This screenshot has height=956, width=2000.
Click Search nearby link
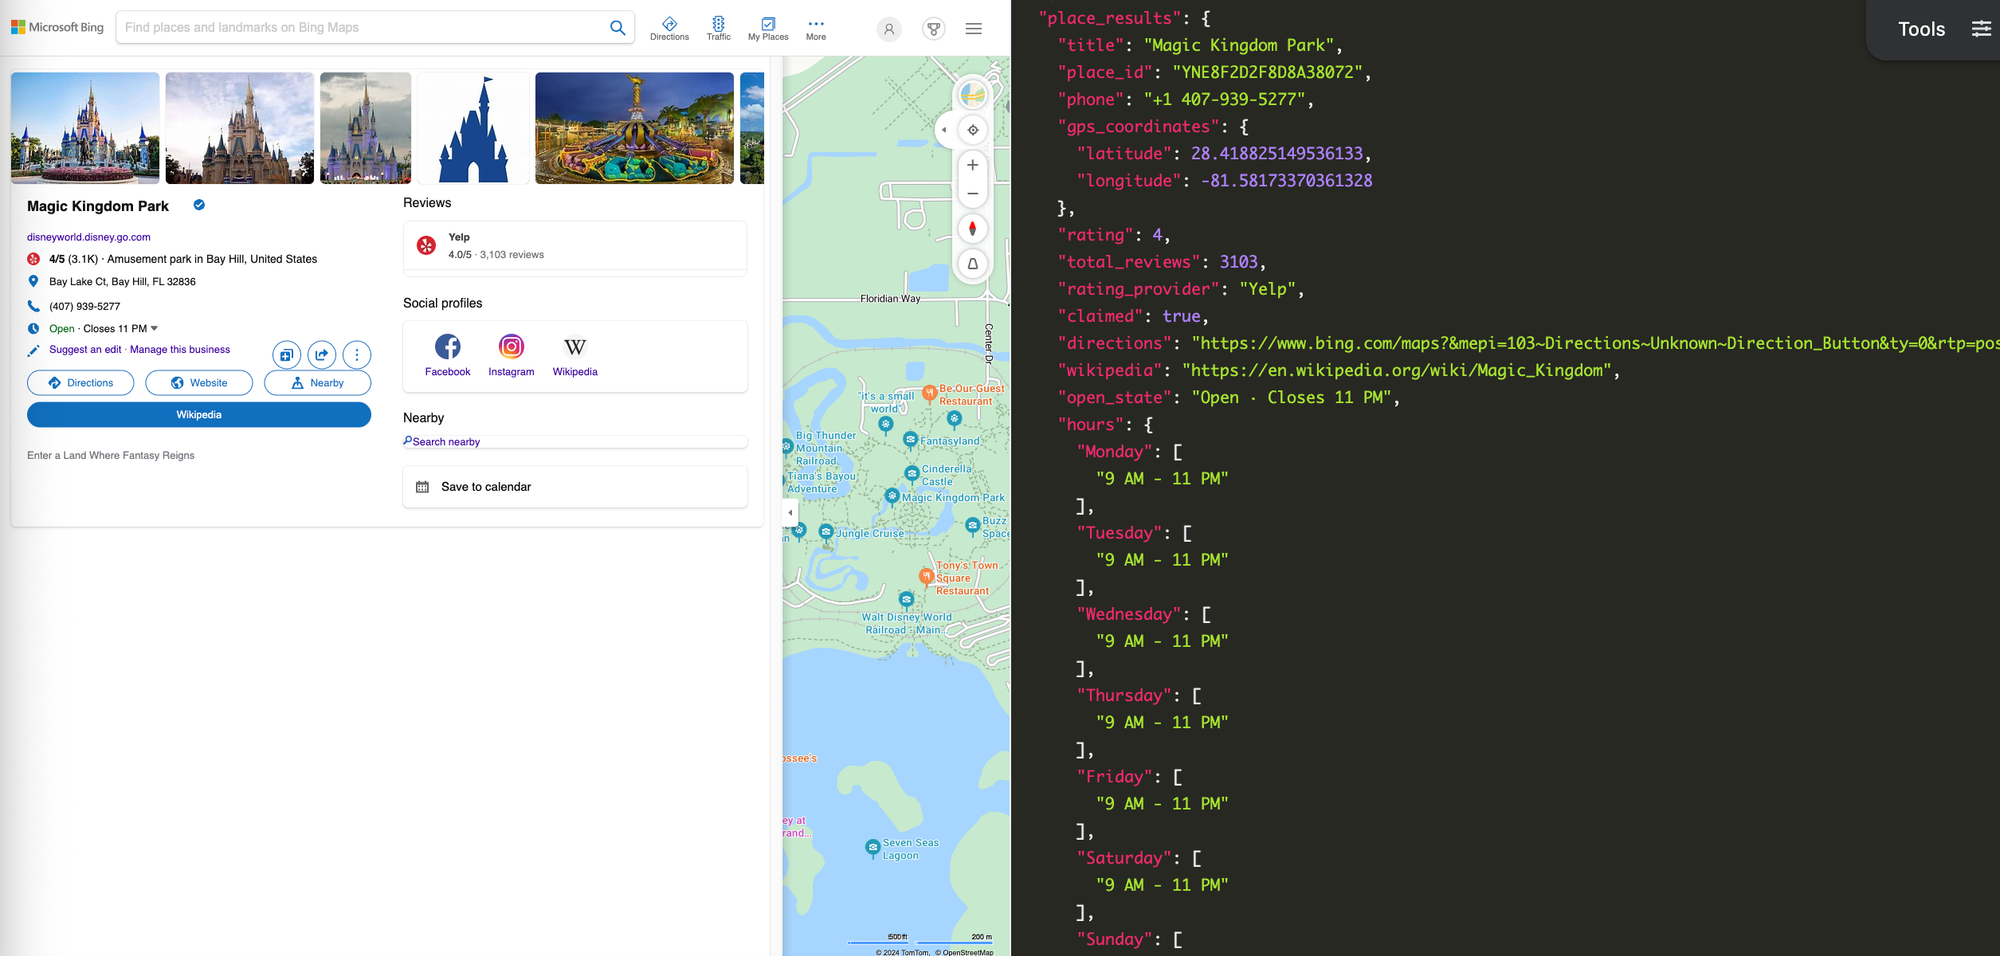(446, 442)
